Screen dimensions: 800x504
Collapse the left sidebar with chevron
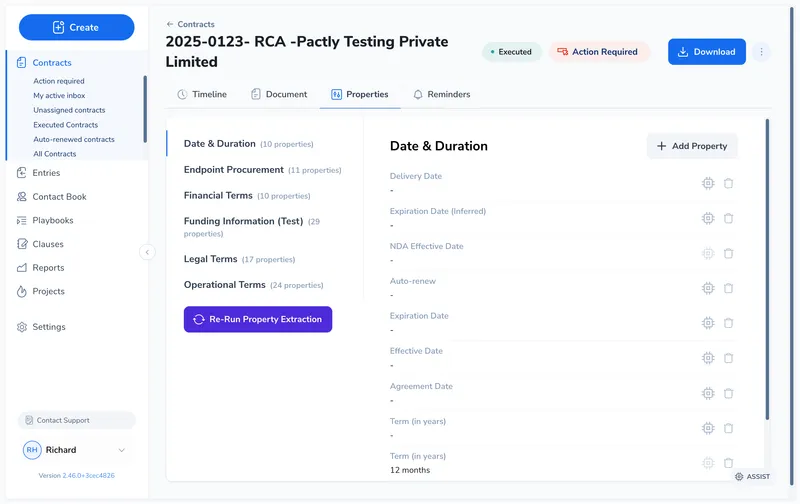(148, 252)
